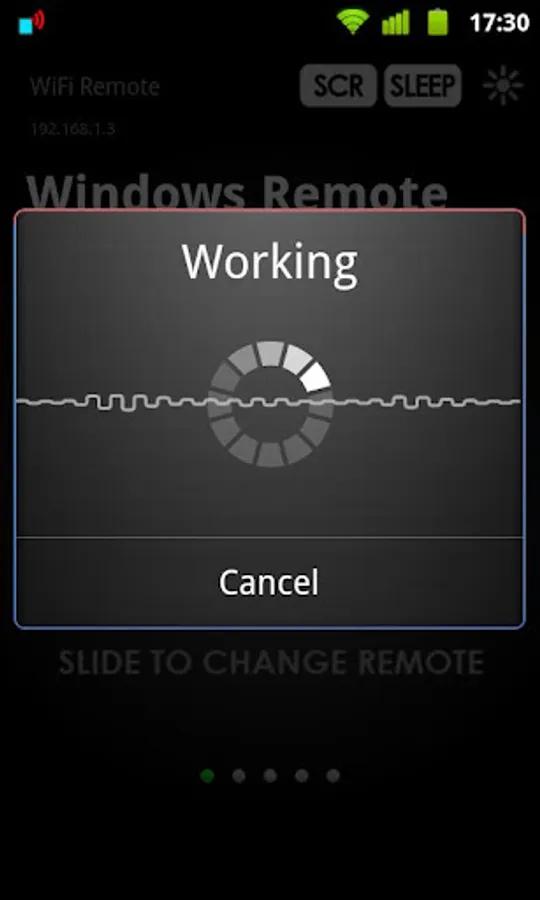This screenshot has width=540, height=900.
Task: Tap the Windows Remote heading
Action: pos(236,192)
